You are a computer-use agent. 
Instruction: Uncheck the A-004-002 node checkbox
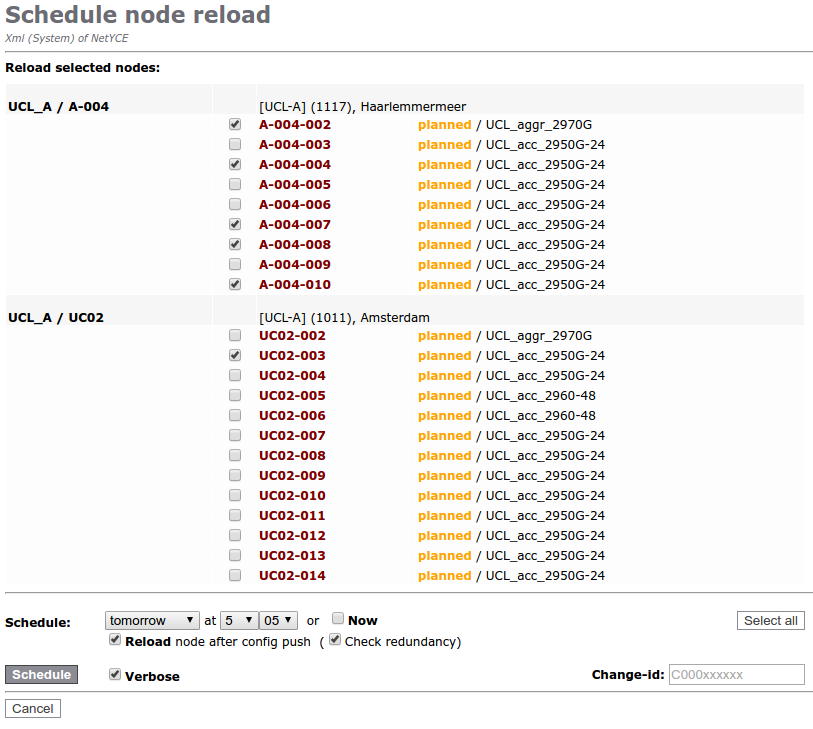coord(235,125)
